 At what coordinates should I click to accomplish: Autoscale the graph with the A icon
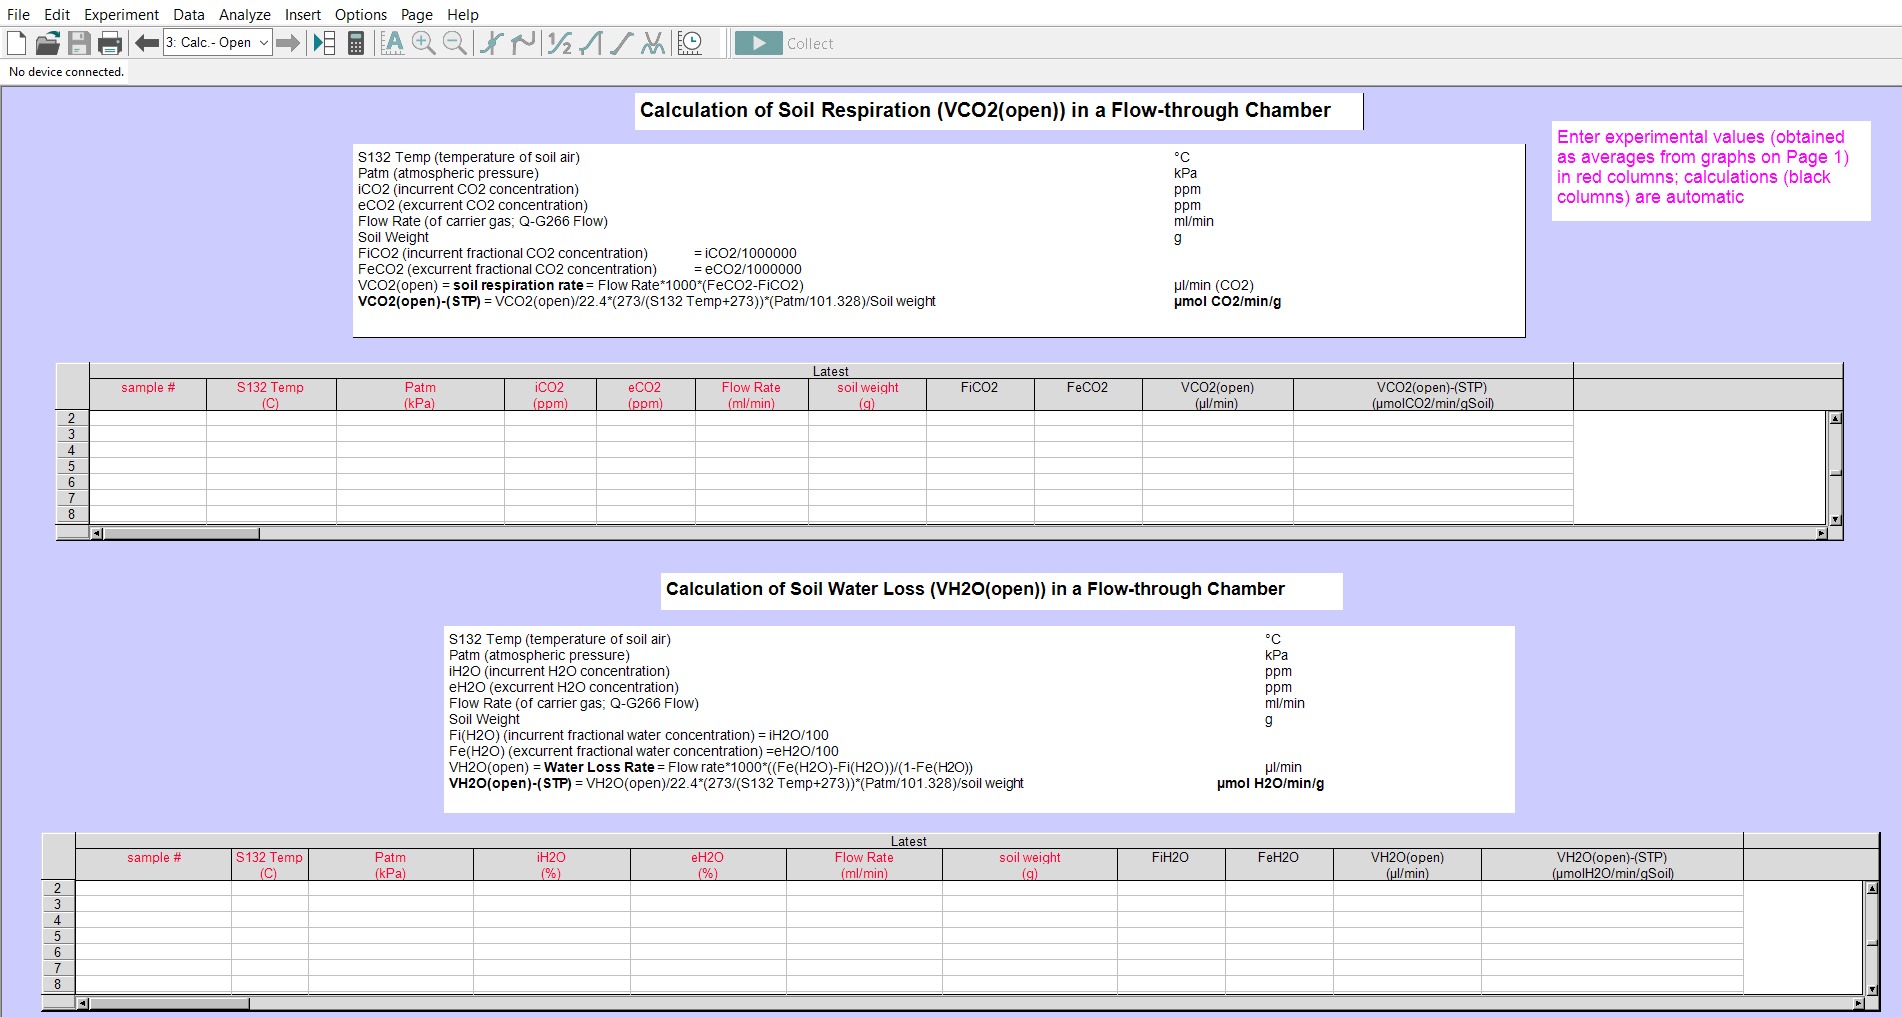pyautogui.click(x=393, y=43)
